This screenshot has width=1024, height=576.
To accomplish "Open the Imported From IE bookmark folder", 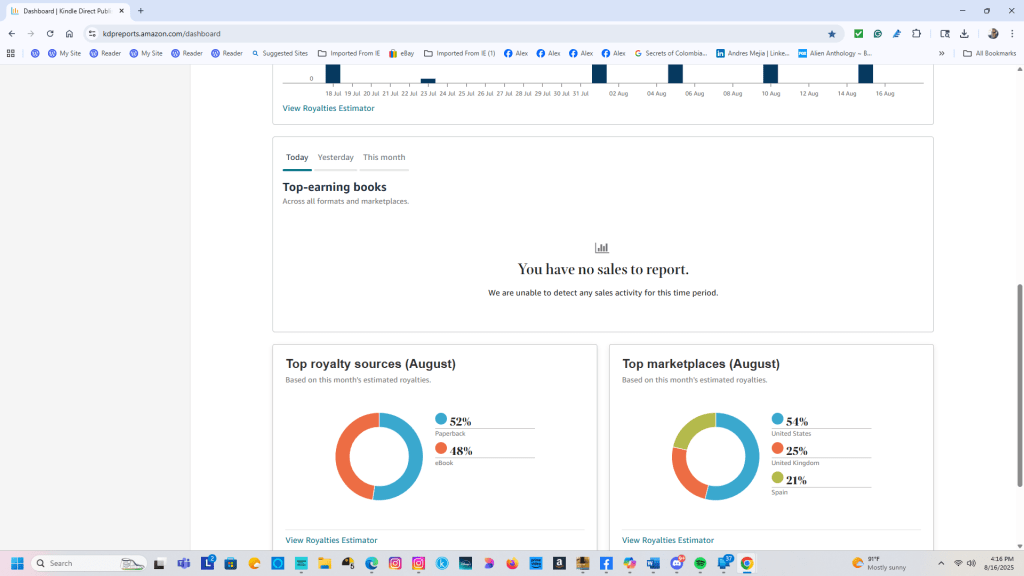I will click(x=348, y=53).
